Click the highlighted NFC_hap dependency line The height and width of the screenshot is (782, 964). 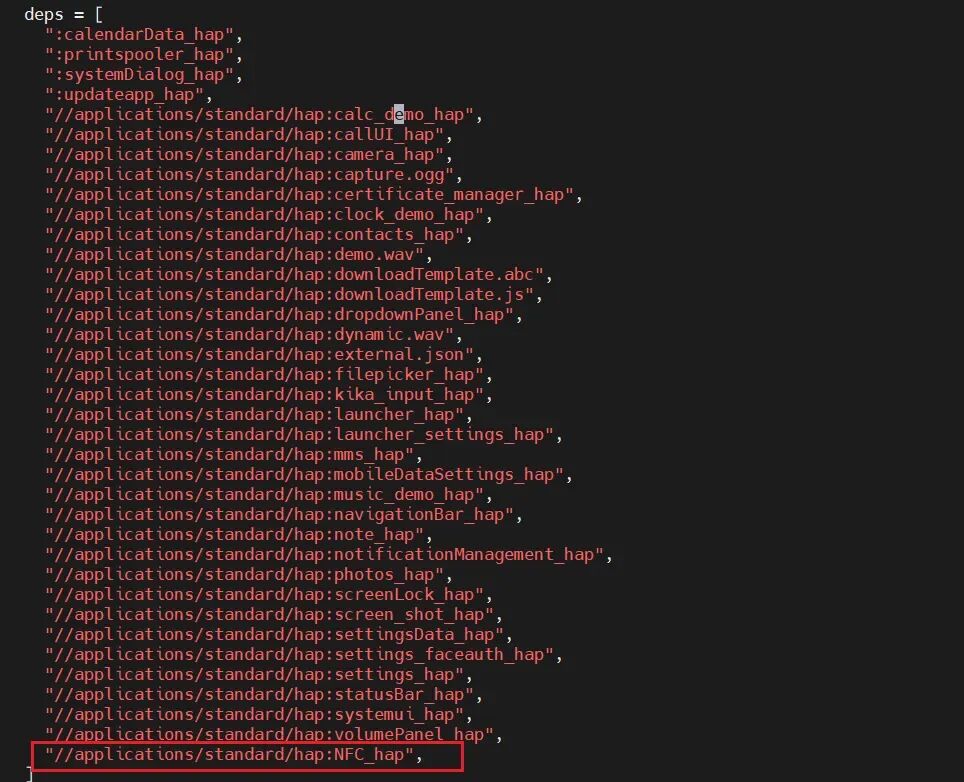coord(234,754)
